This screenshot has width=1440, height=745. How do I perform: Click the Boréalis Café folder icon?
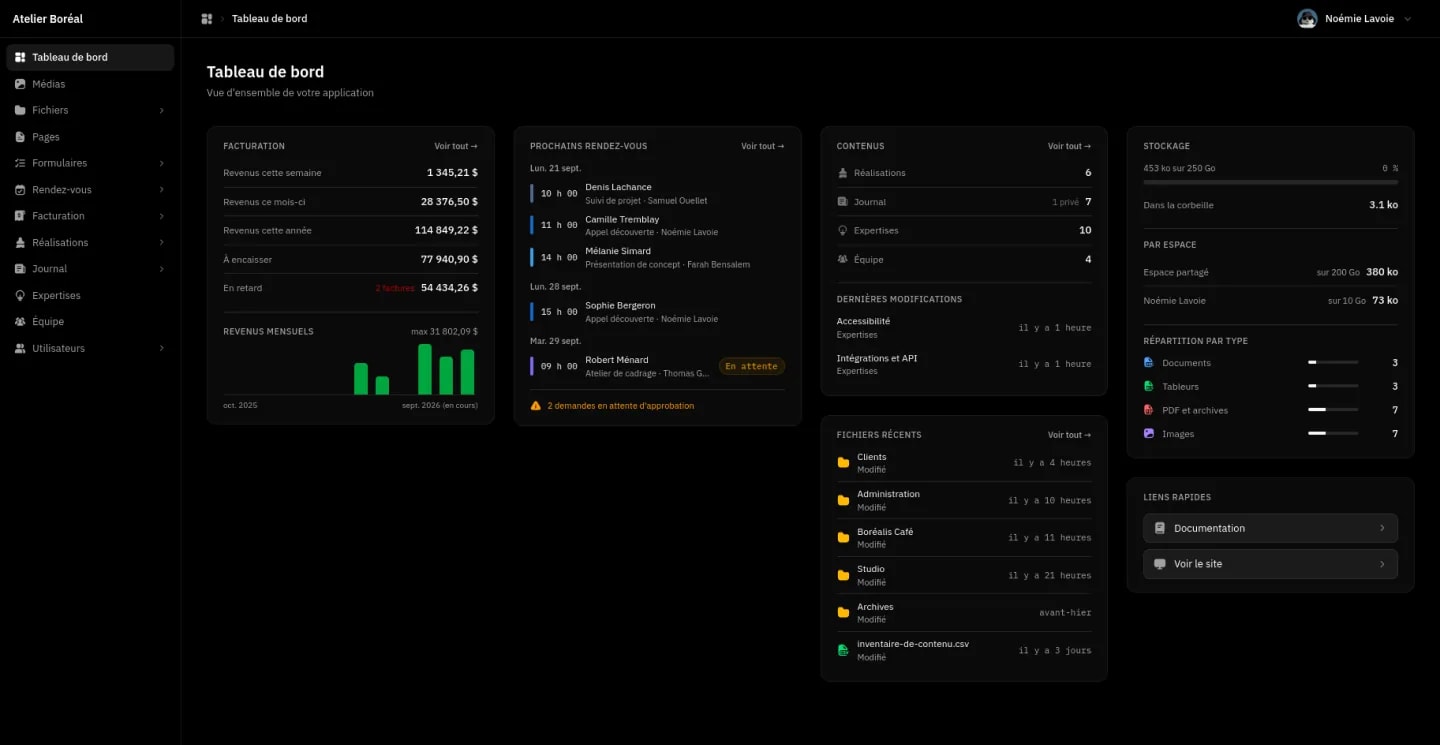[843, 538]
